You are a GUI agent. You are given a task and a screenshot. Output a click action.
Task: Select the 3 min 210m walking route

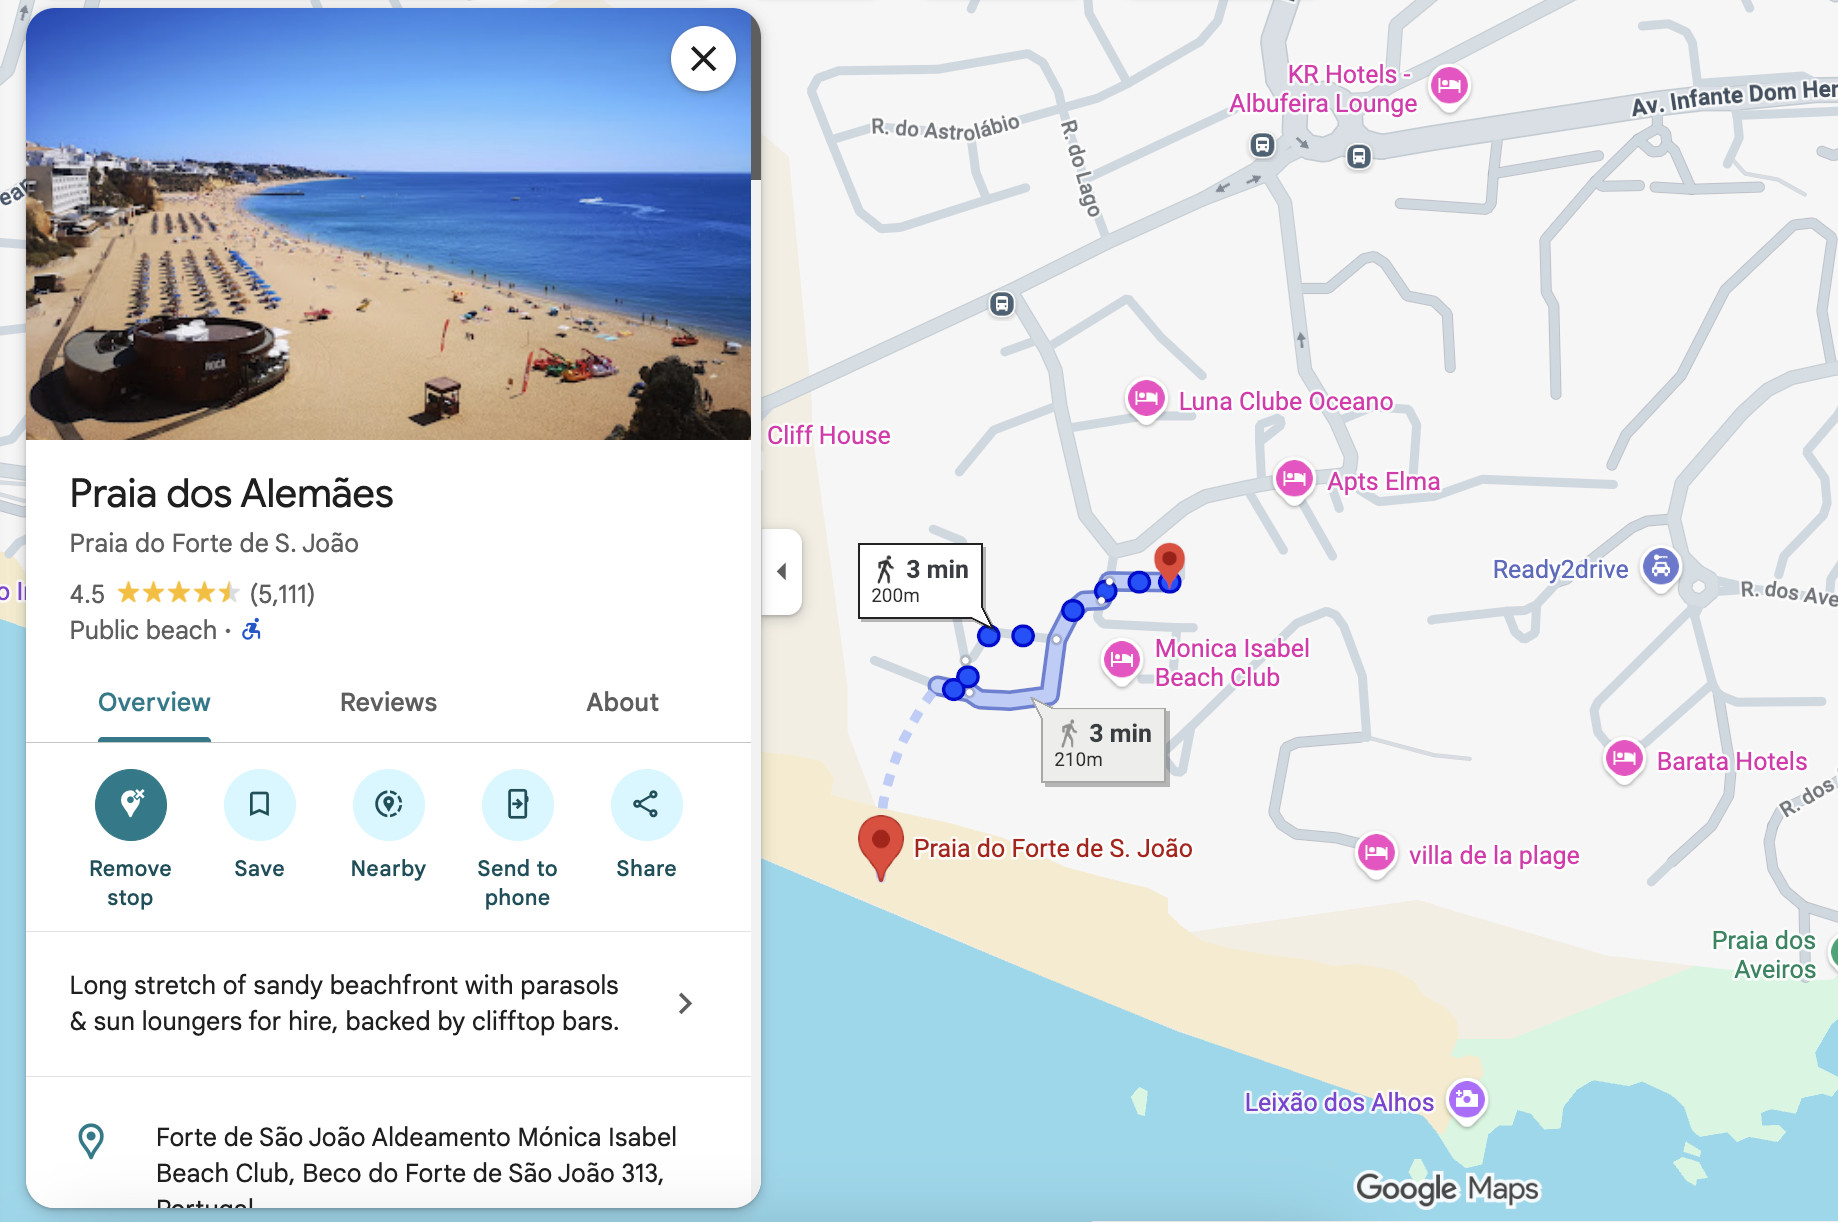point(1104,745)
